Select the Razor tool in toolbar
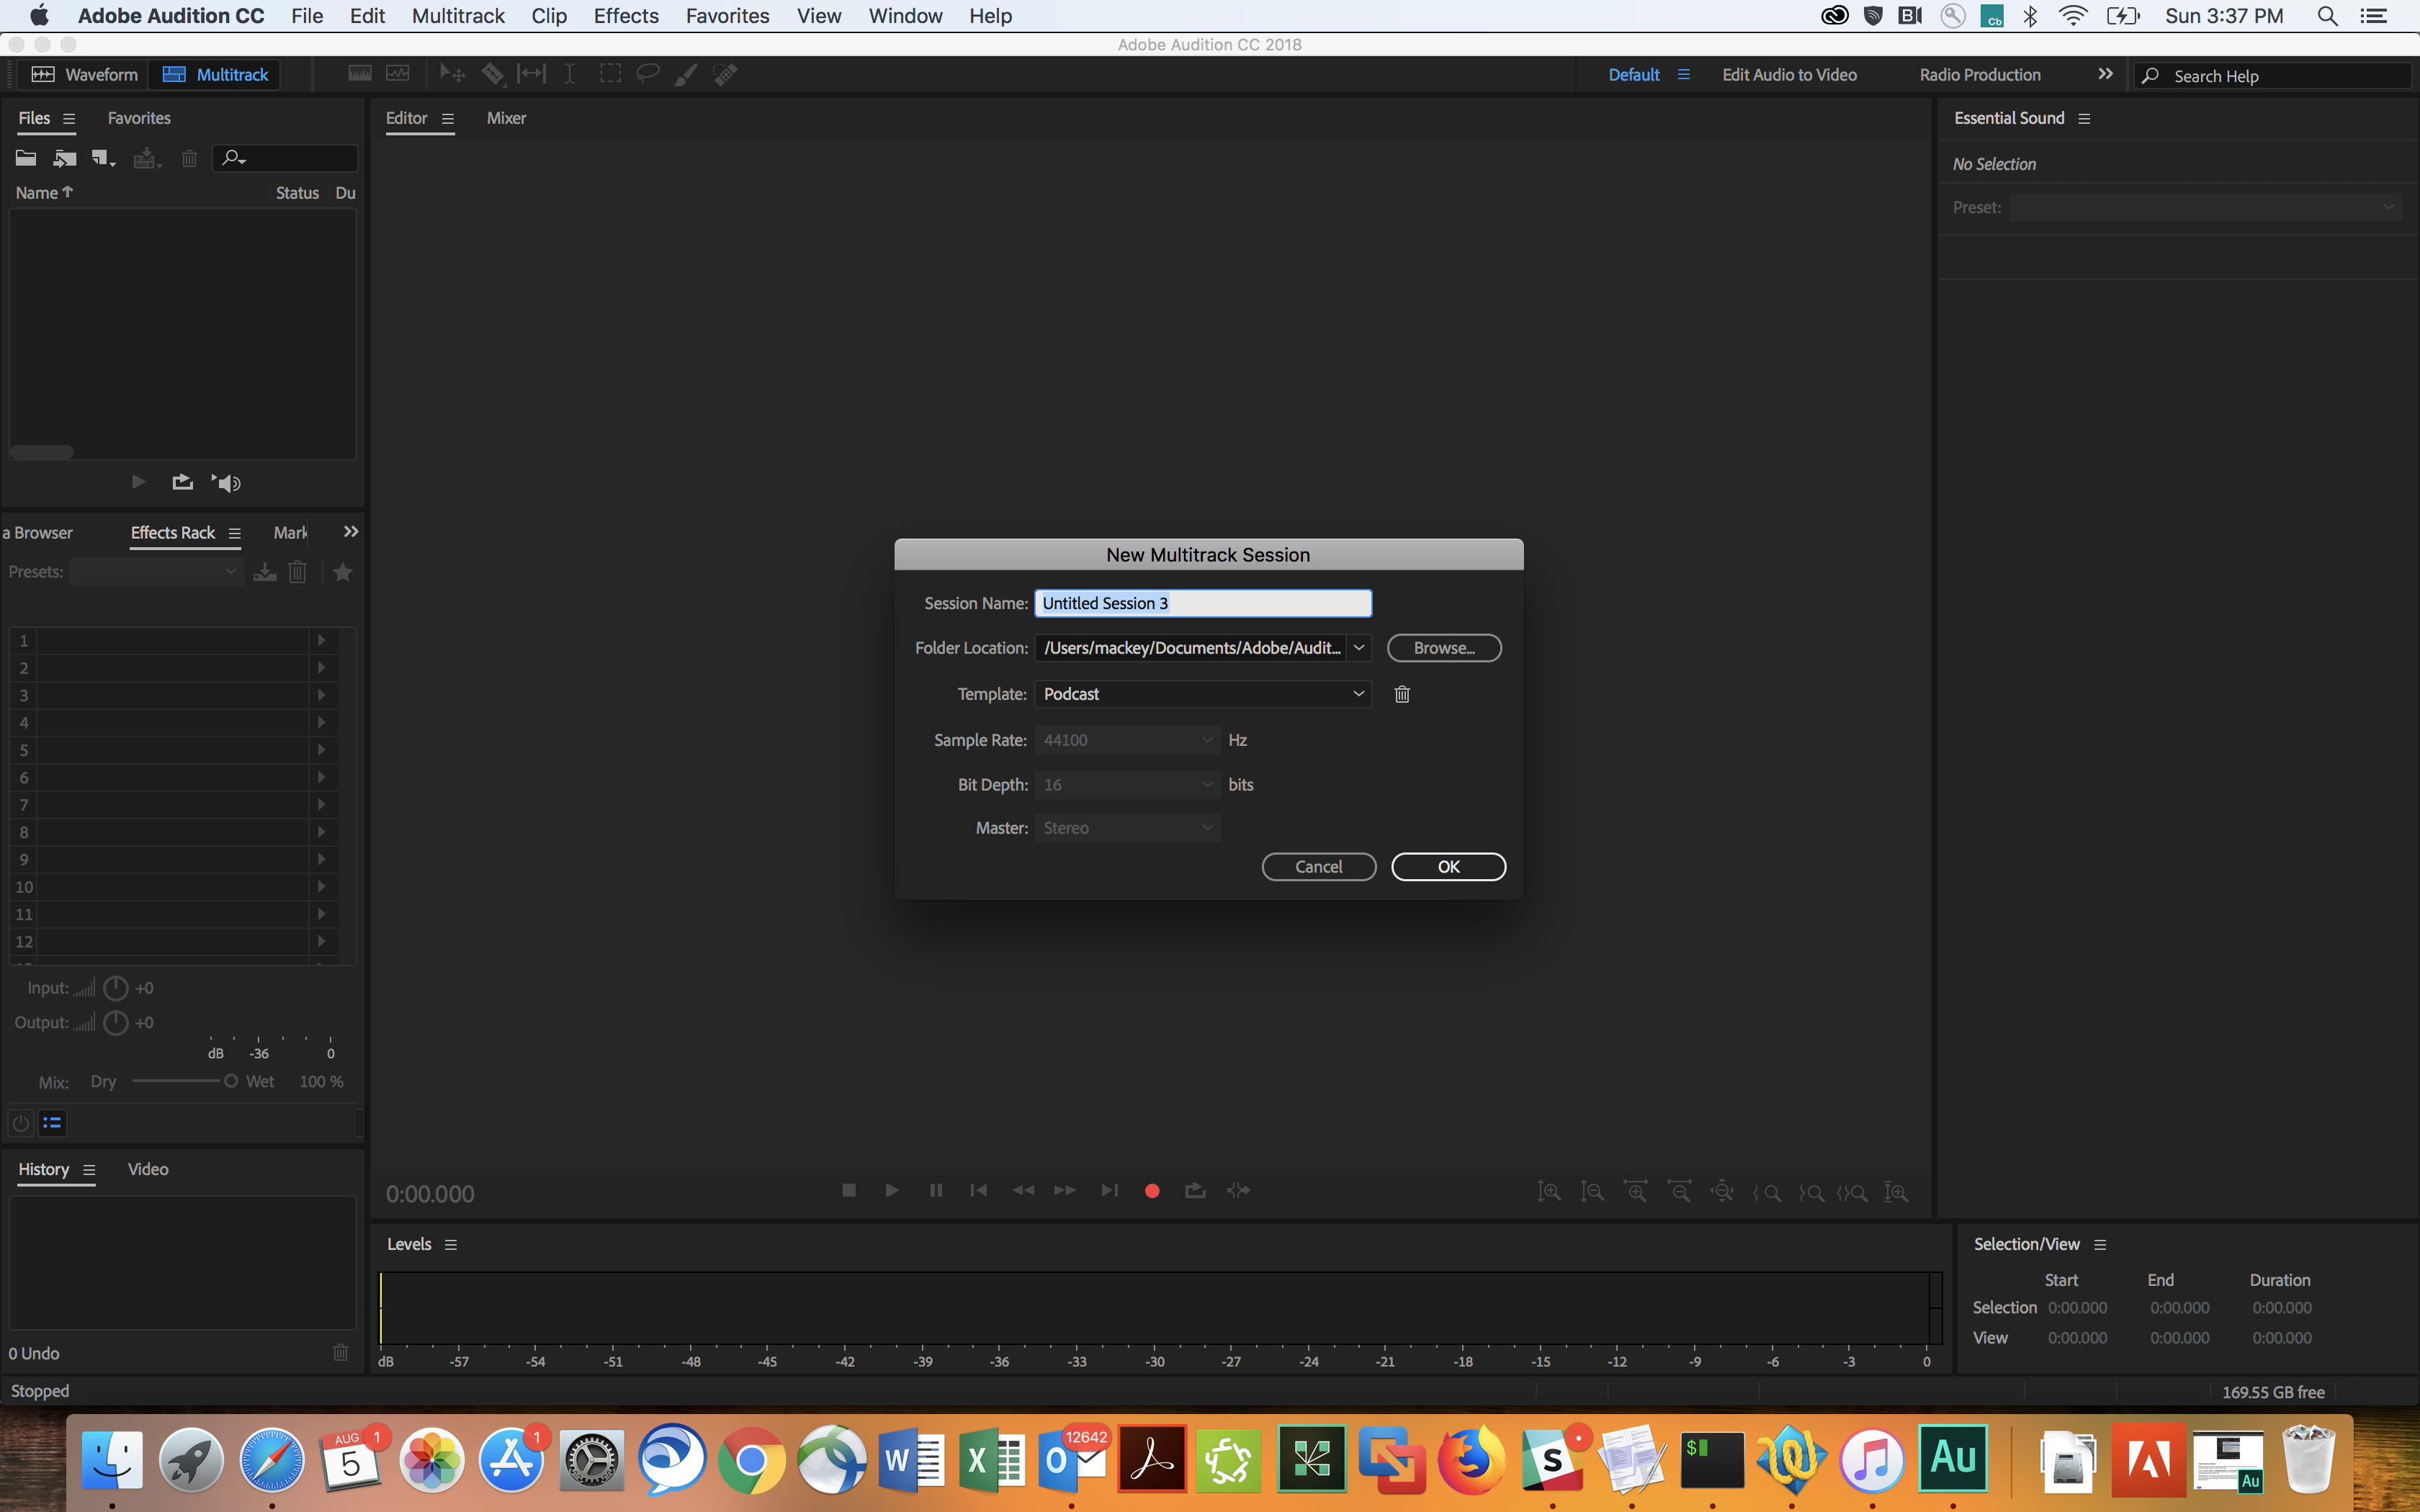Screen dimensions: 2420x1512 point(492,74)
